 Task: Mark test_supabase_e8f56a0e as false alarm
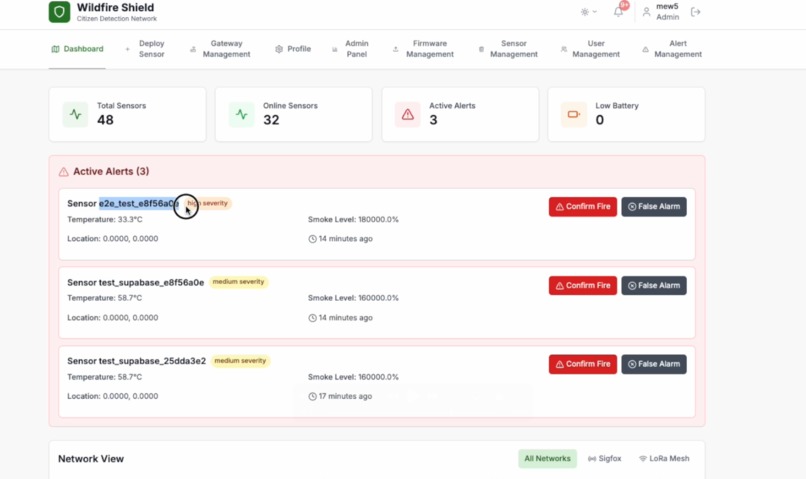(x=654, y=286)
